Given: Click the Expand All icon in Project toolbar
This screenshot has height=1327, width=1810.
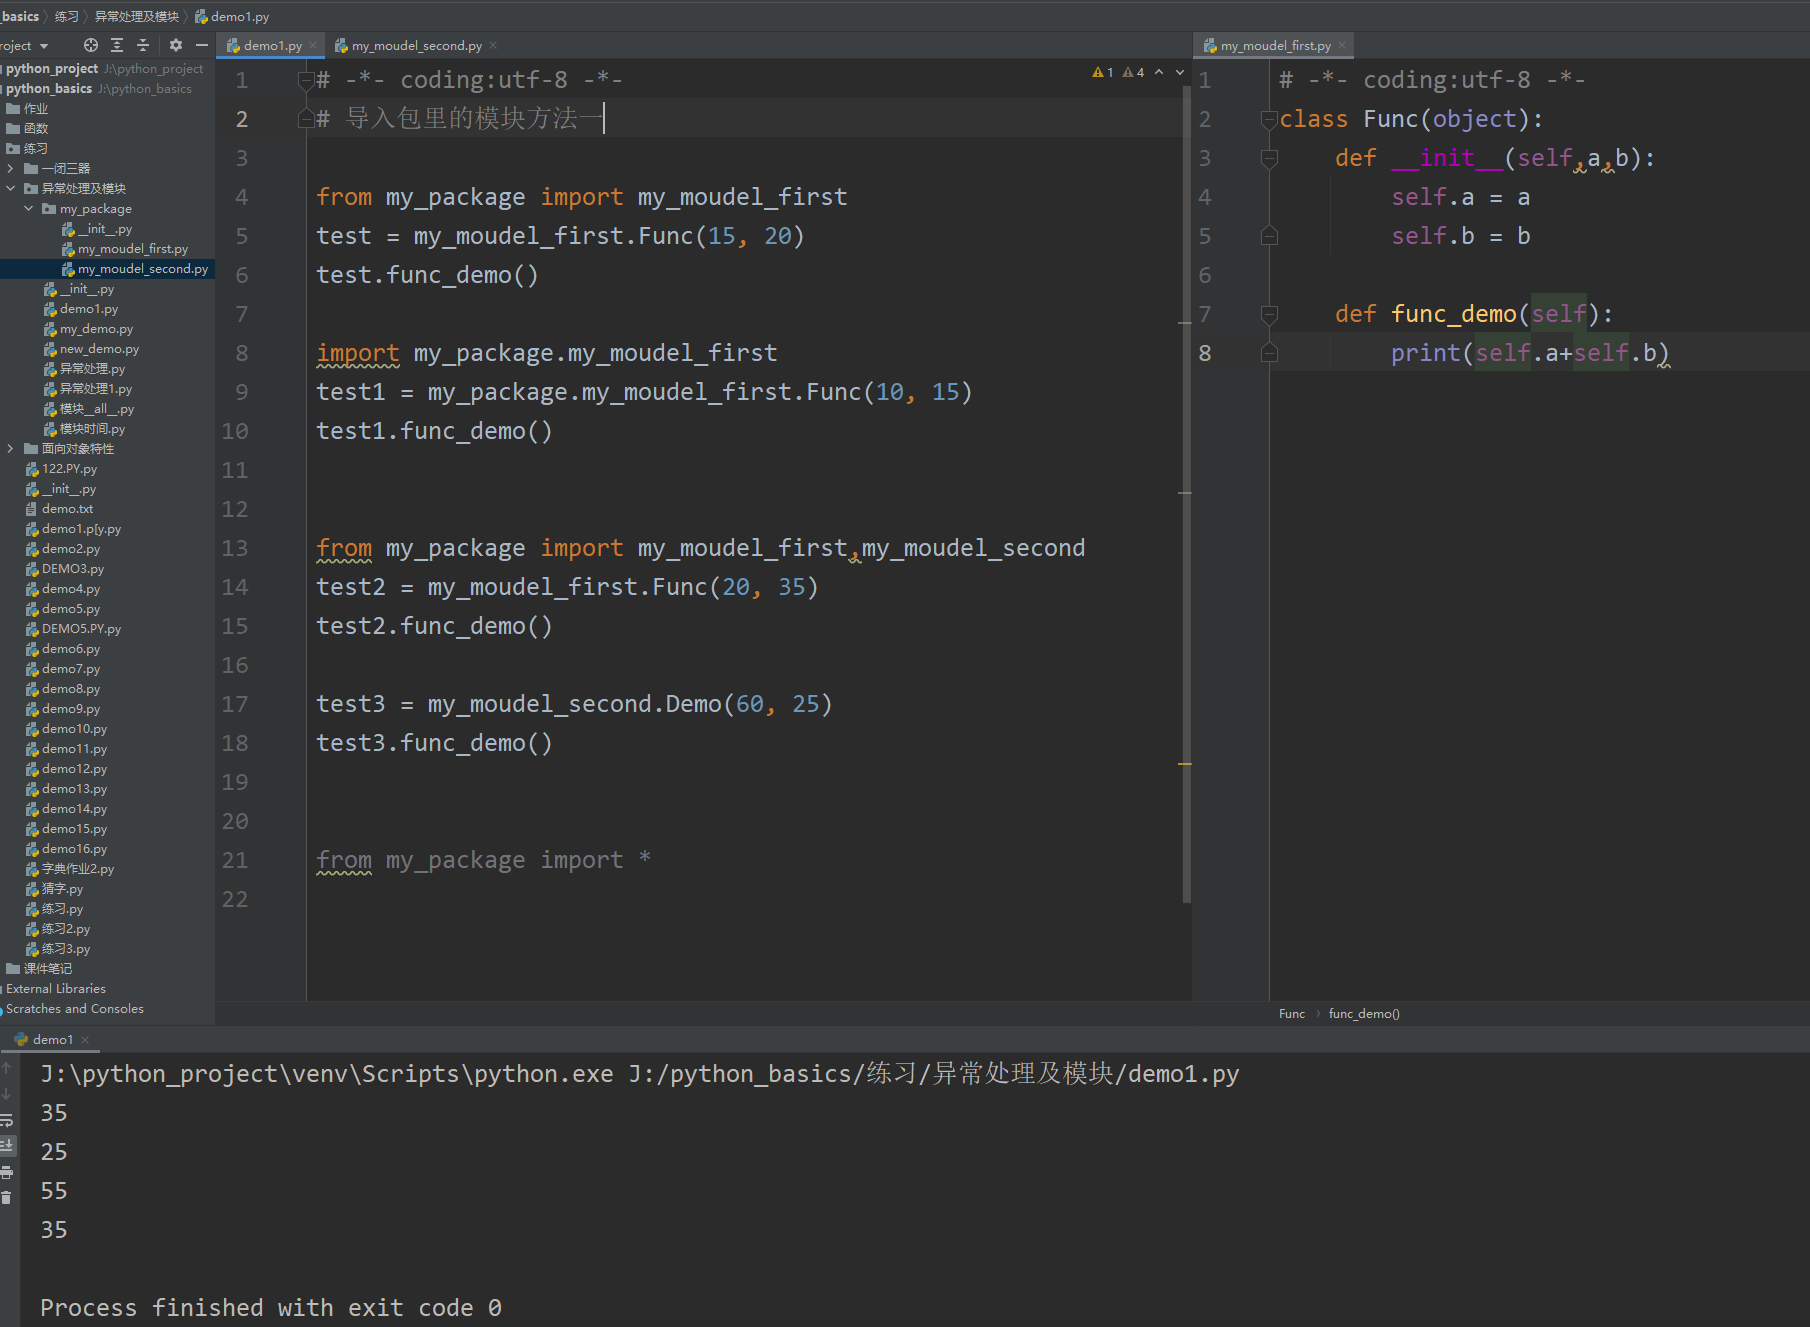Looking at the screenshot, I should tap(117, 45).
